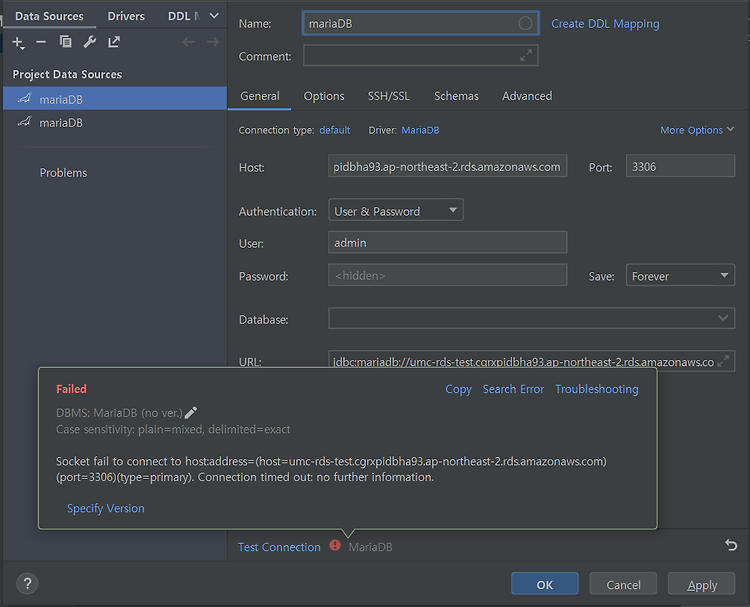The height and width of the screenshot is (607, 750).
Task: Click the Name input field
Action: click(x=420, y=23)
